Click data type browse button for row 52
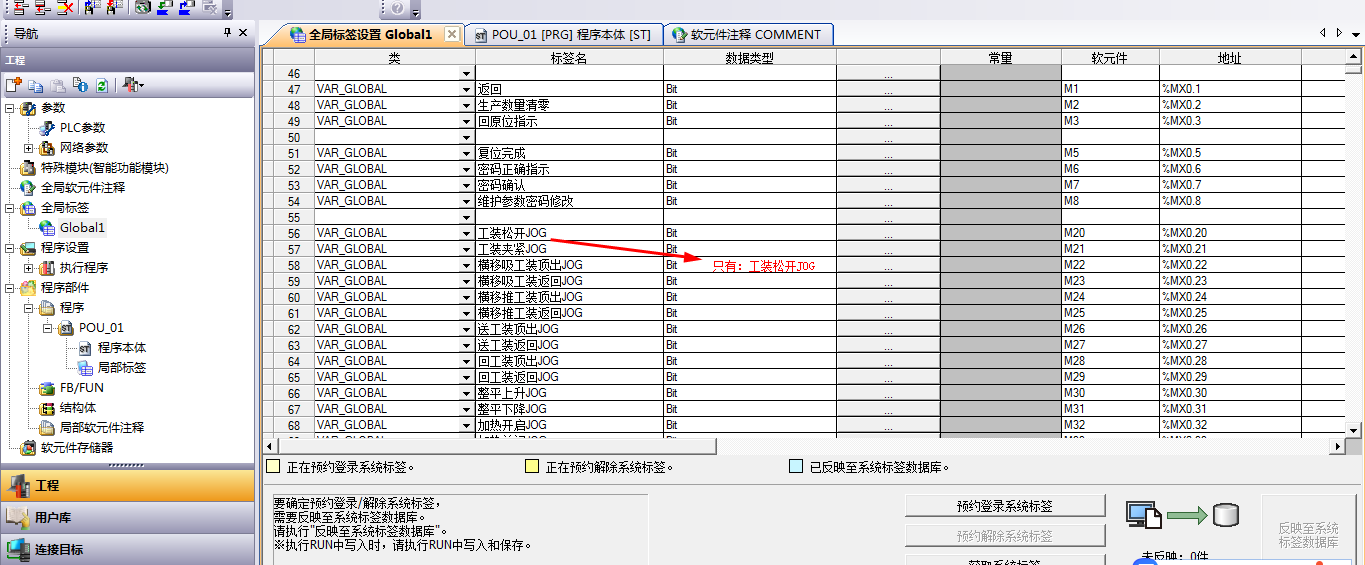The height and width of the screenshot is (565, 1365). click(887, 170)
